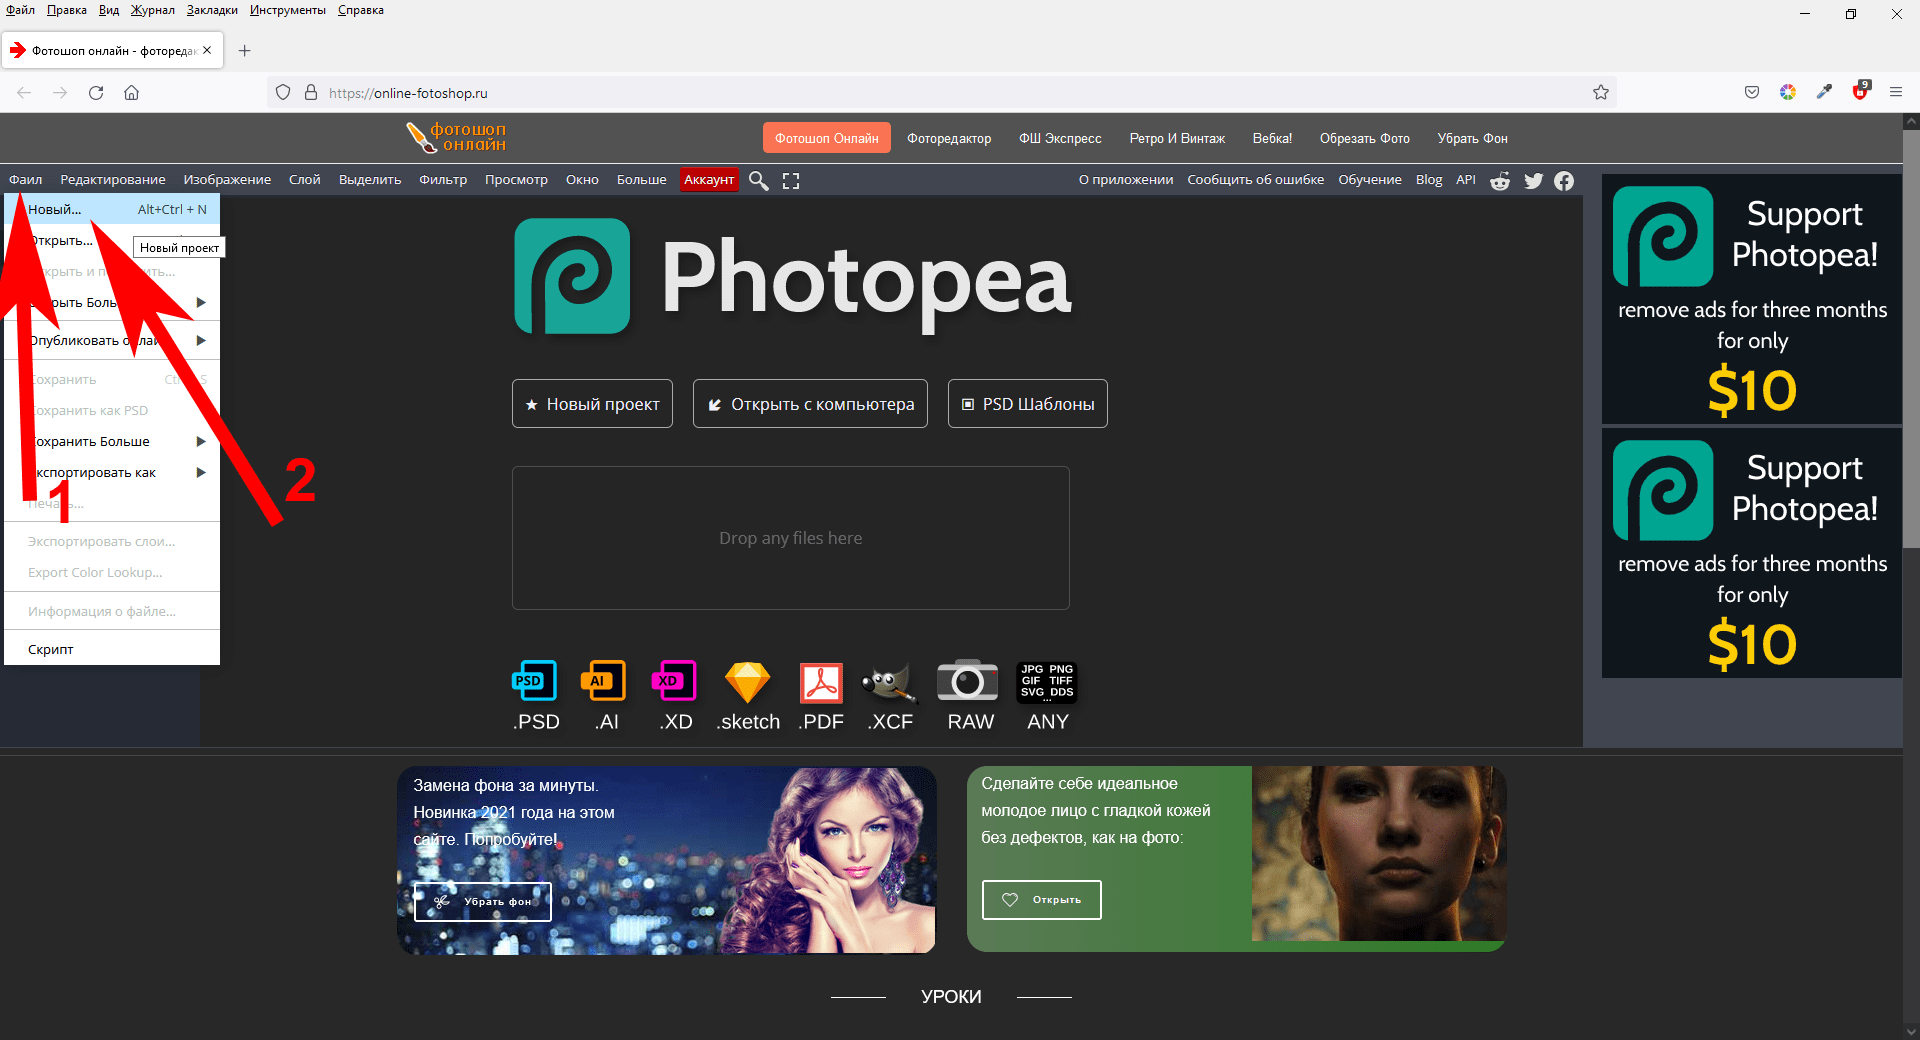
Task: Click the colorful wheel extension icon
Action: tap(1788, 92)
